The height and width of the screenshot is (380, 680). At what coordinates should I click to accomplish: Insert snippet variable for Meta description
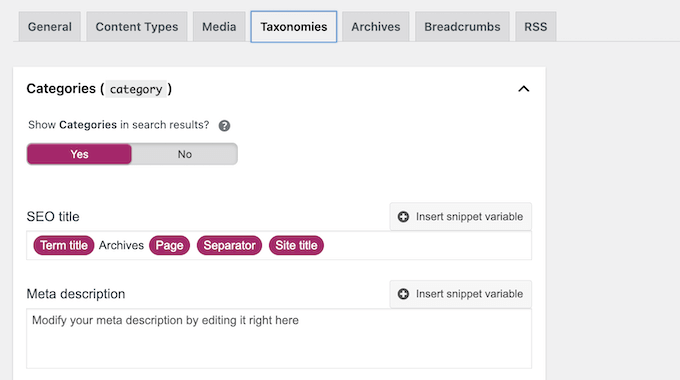point(461,294)
